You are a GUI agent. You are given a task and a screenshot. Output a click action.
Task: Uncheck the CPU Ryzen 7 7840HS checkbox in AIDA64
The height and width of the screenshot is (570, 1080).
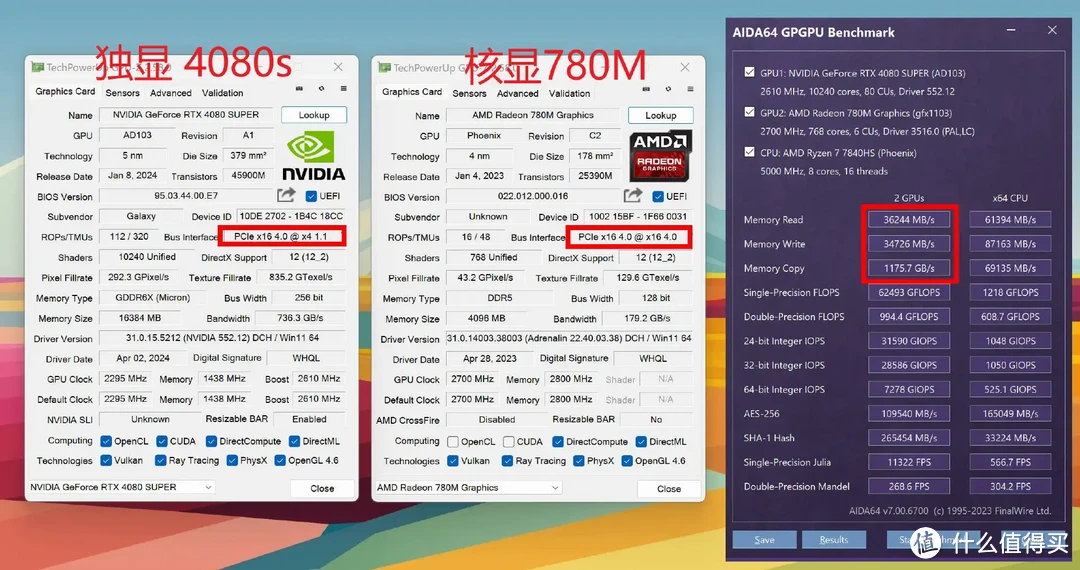749,152
